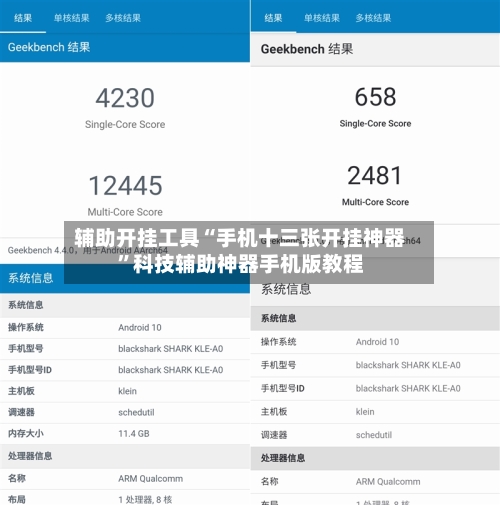Click right 手机型号ID blackshark SHARK KLE-A0 value
The width and height of the screenshot is (500, 505).
(x=408, y=389)
